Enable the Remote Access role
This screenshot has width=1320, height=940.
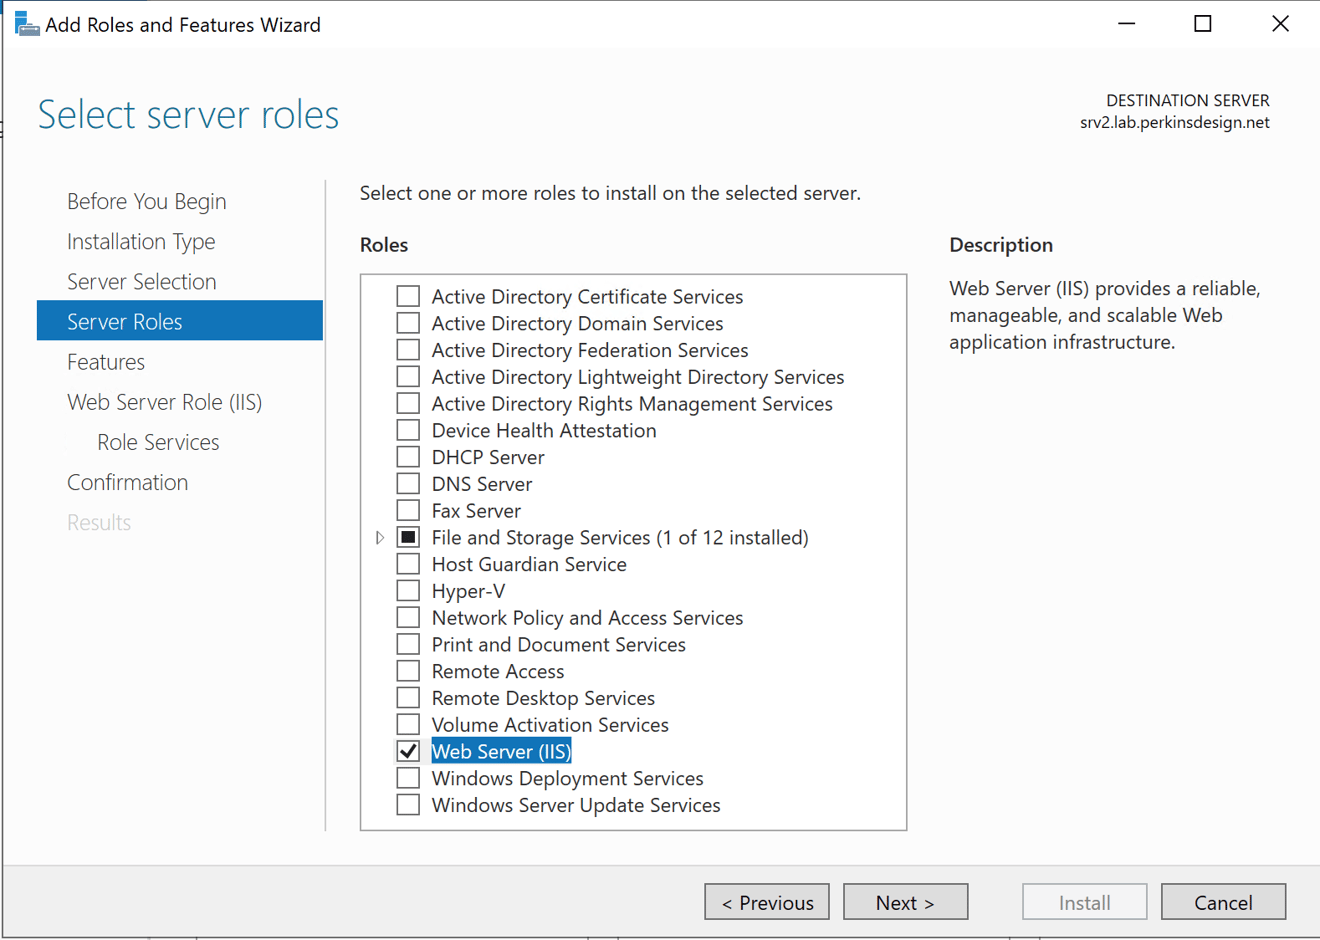pyautogui.click(x=408, y=670)
